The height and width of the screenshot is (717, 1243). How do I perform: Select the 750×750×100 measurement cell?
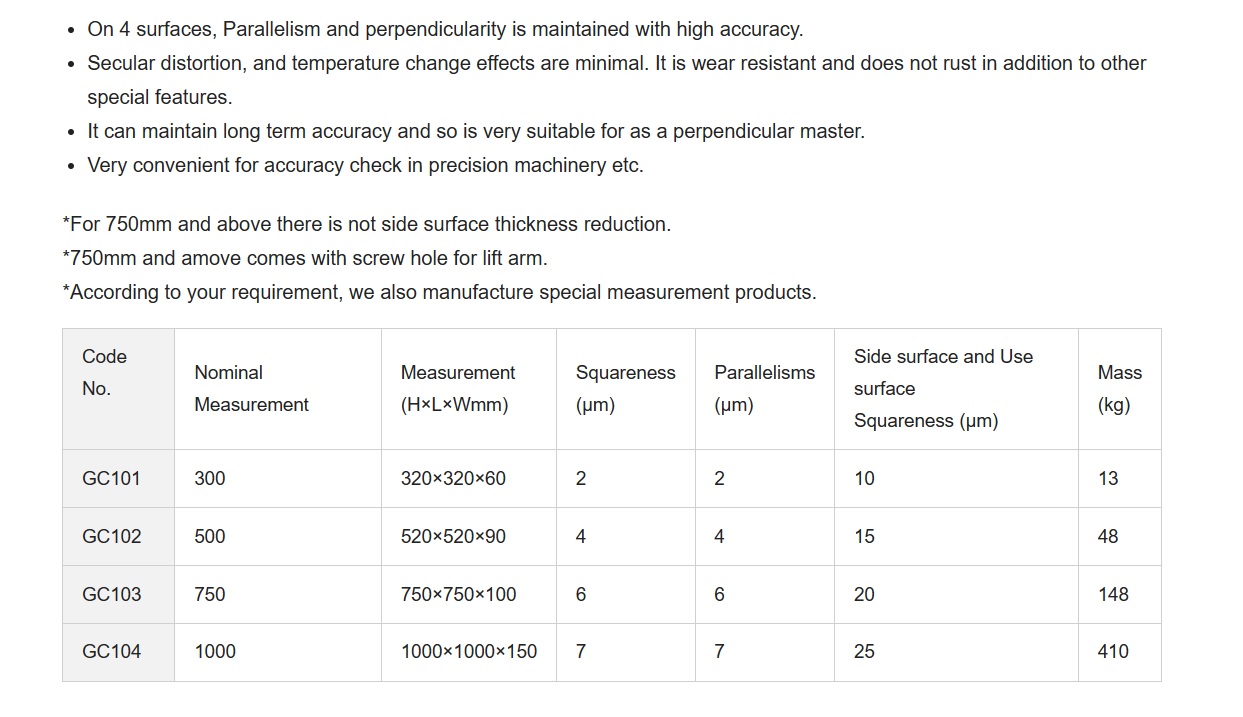458,594
